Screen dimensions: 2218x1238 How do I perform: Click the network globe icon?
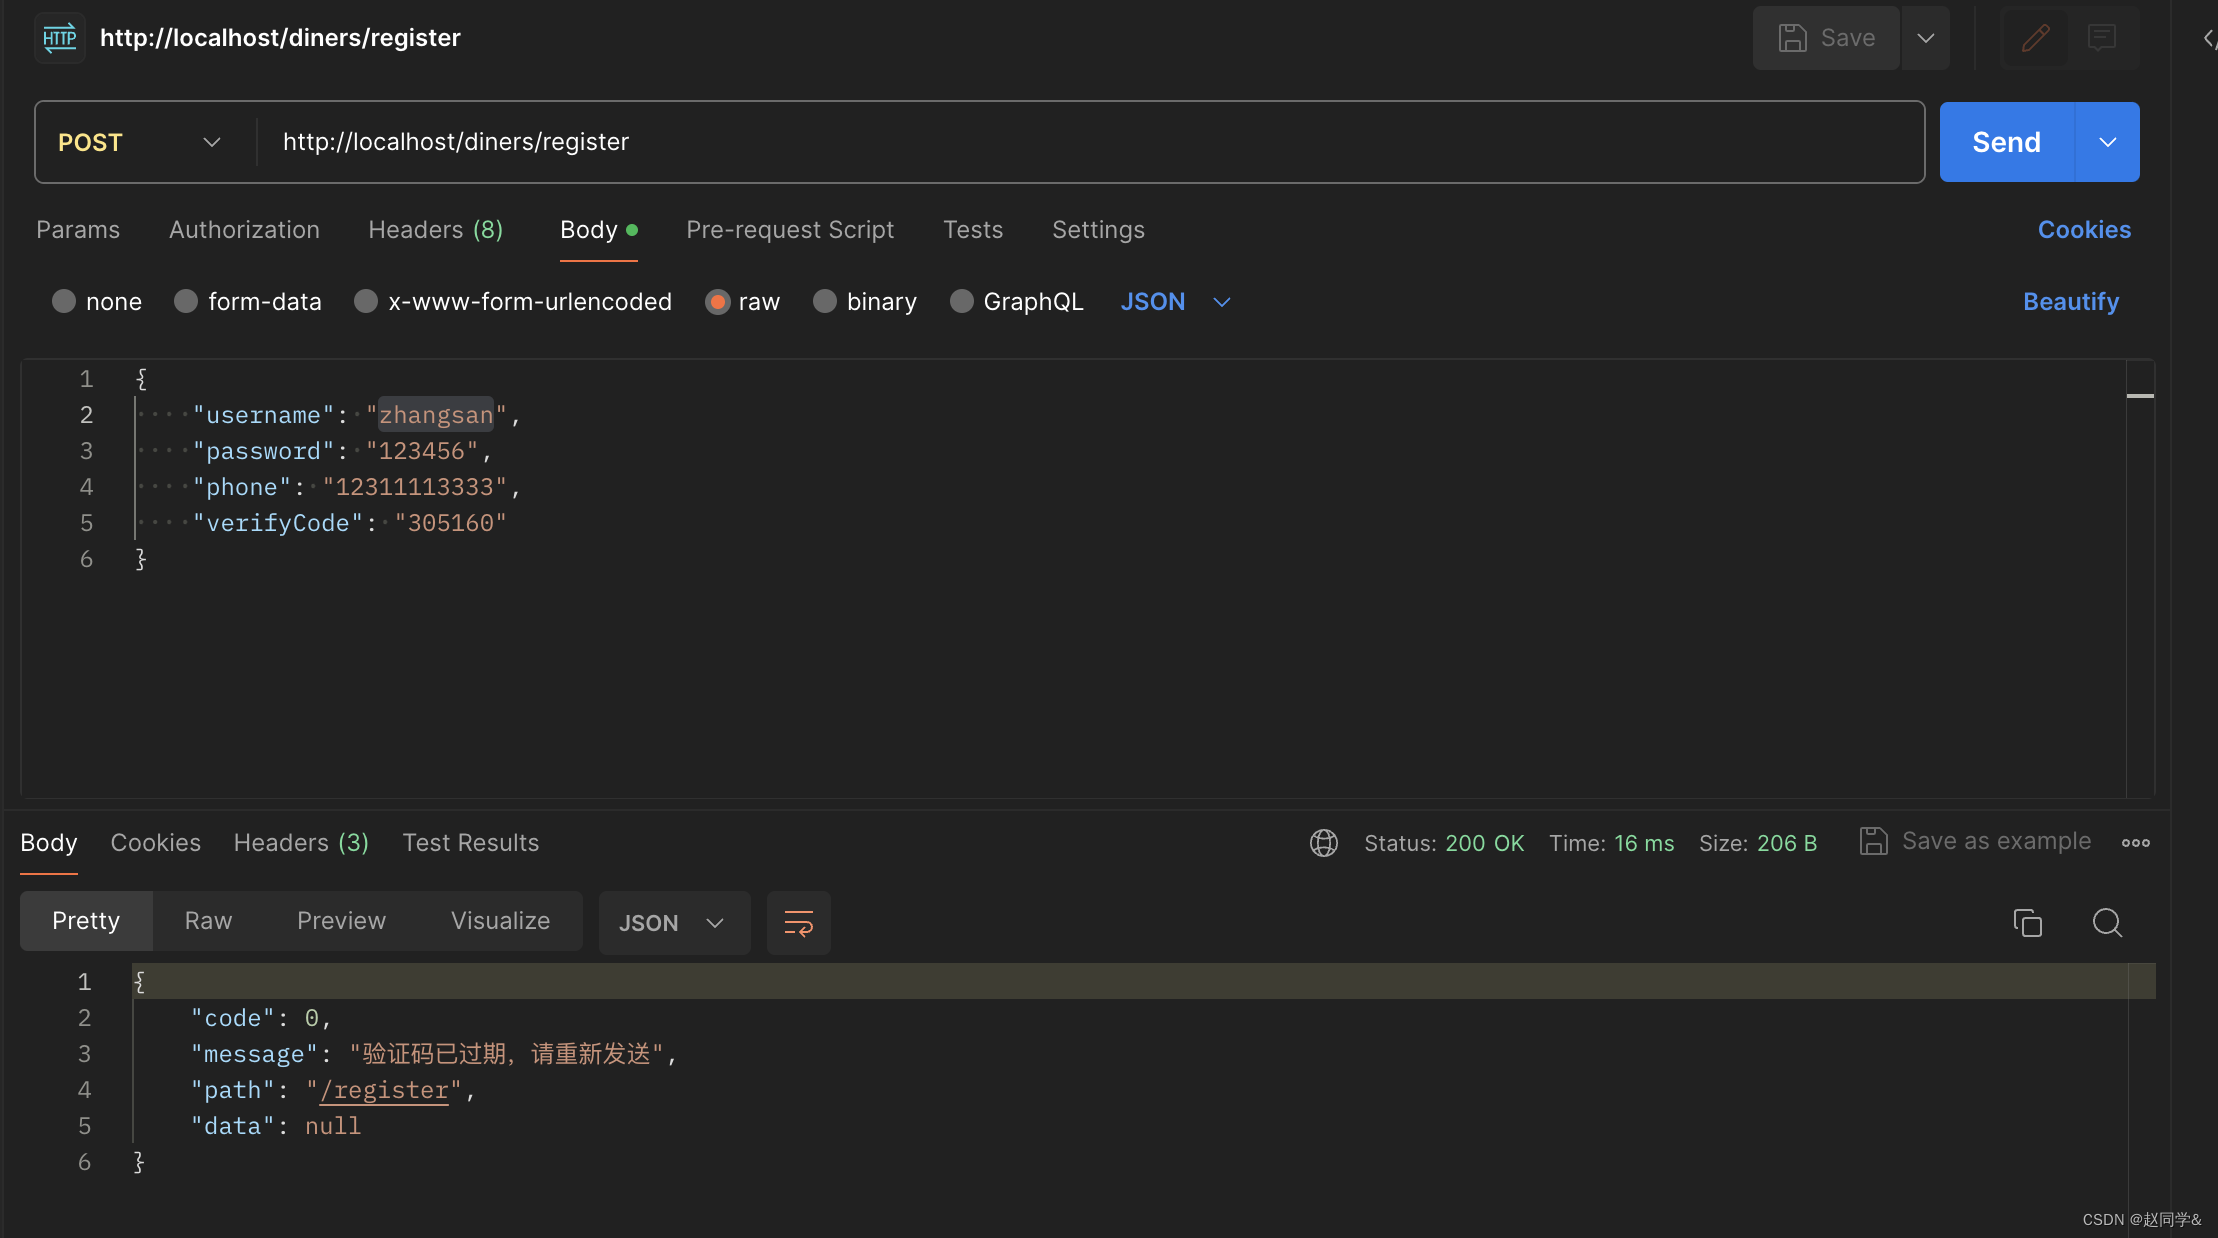click(x=1323, y=843)
